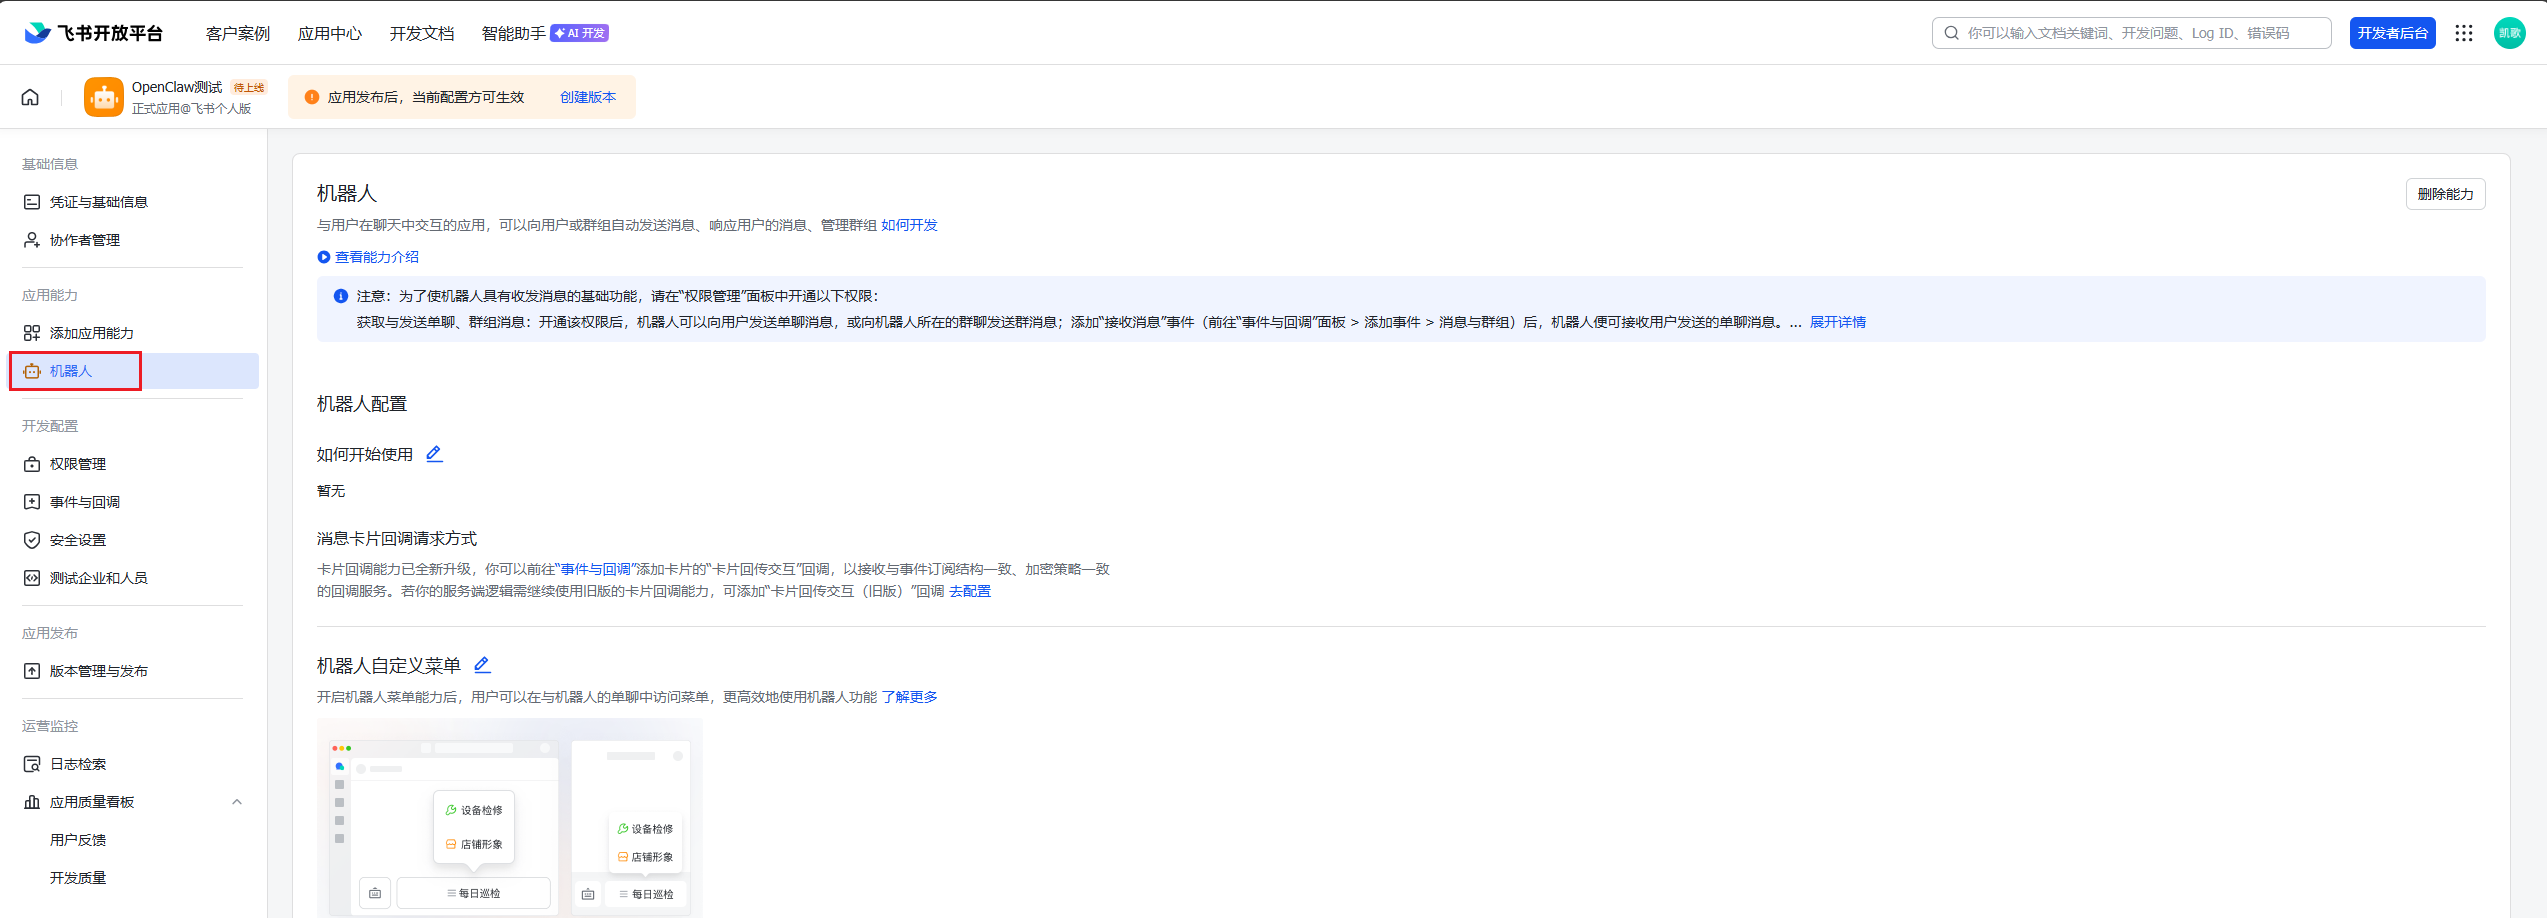Collapse the 应用质量看板 section
Screen dimensions: 2547x918
[x=237, y=802]
